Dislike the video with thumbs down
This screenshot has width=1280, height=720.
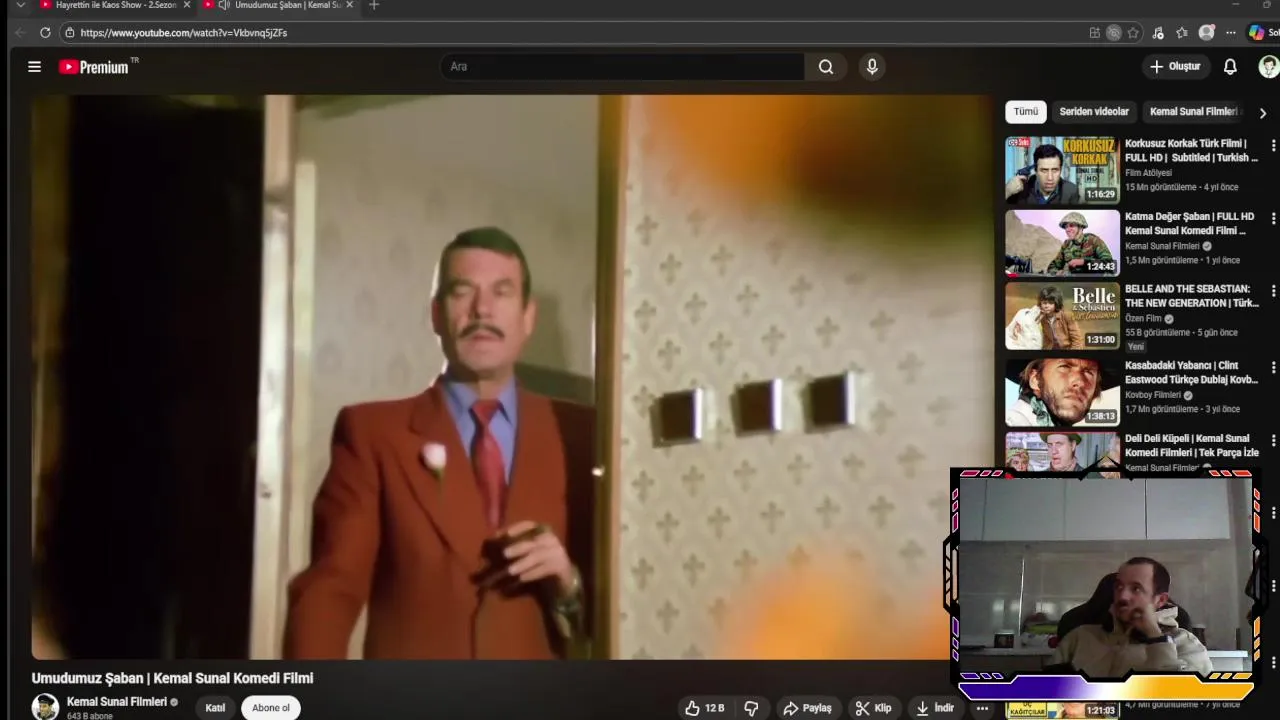(752, 708)
